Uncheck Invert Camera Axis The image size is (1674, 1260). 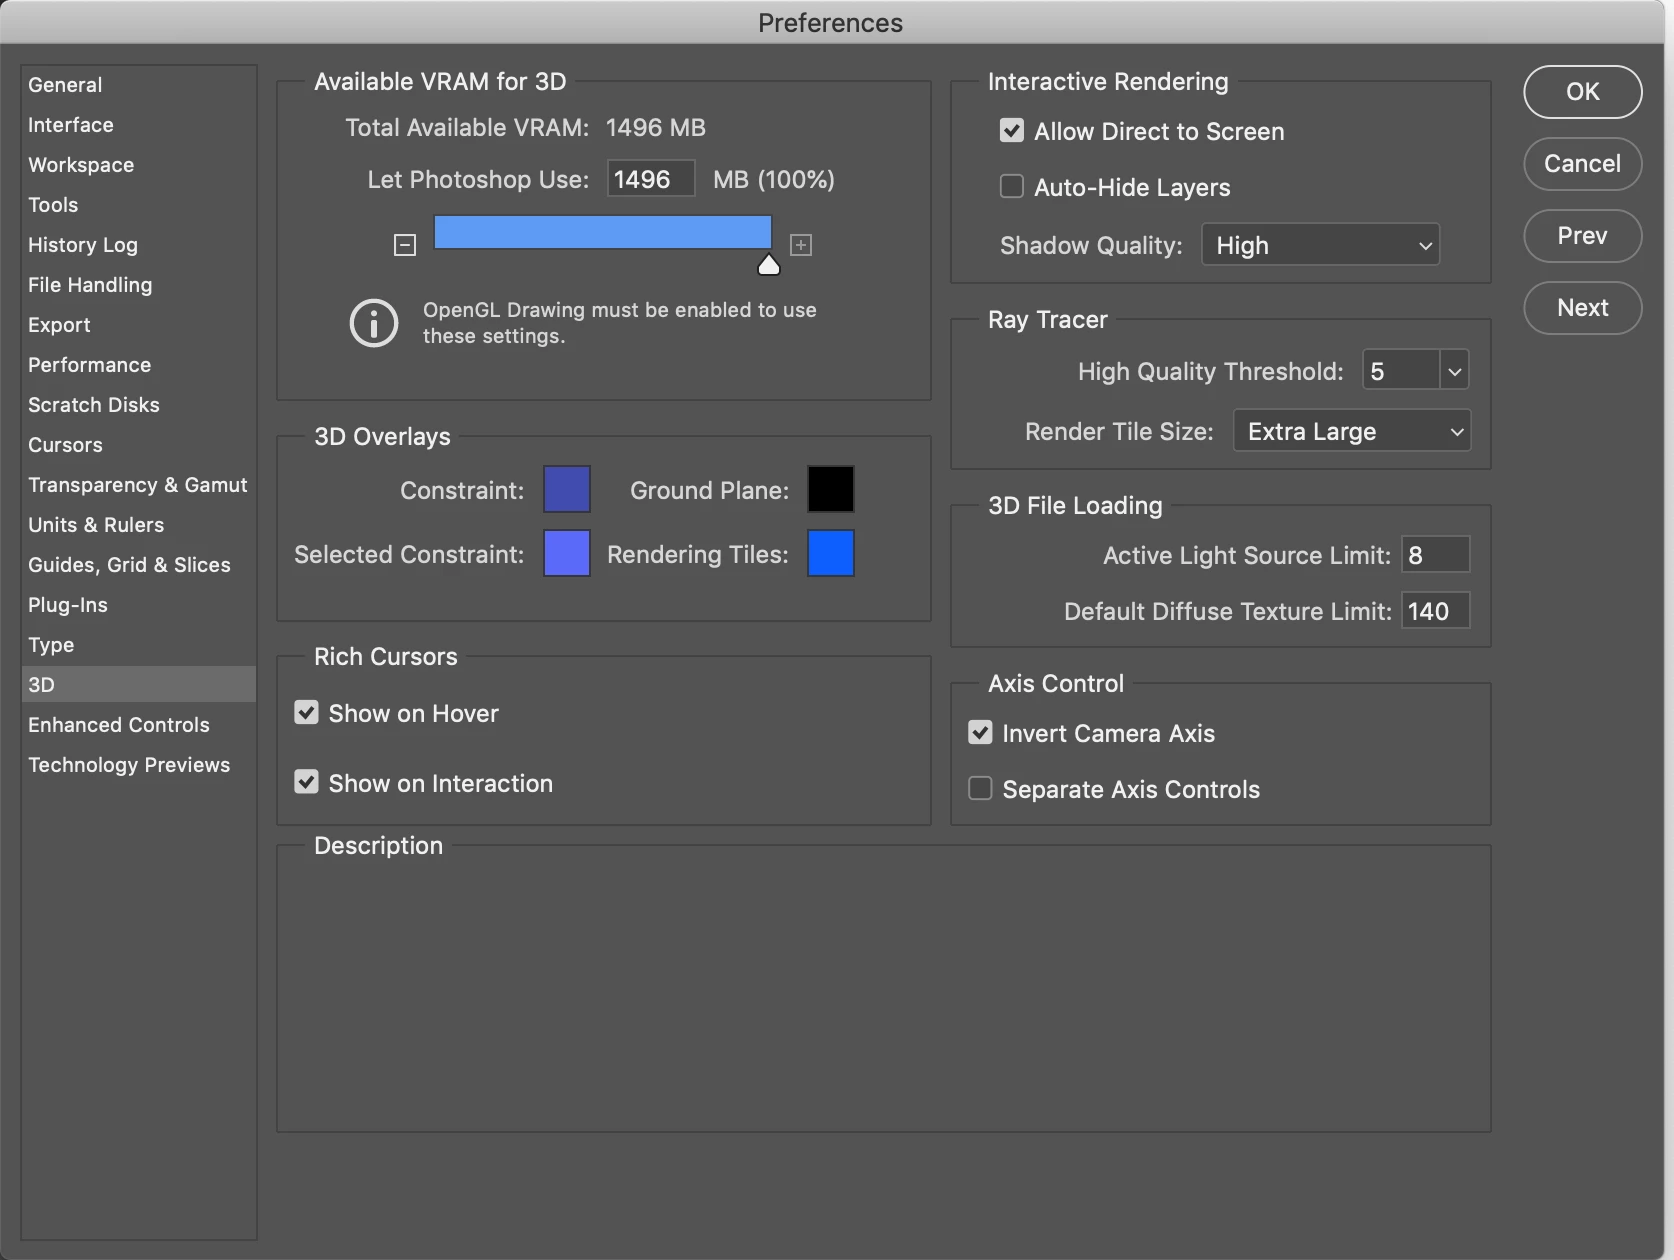point(980,732)
